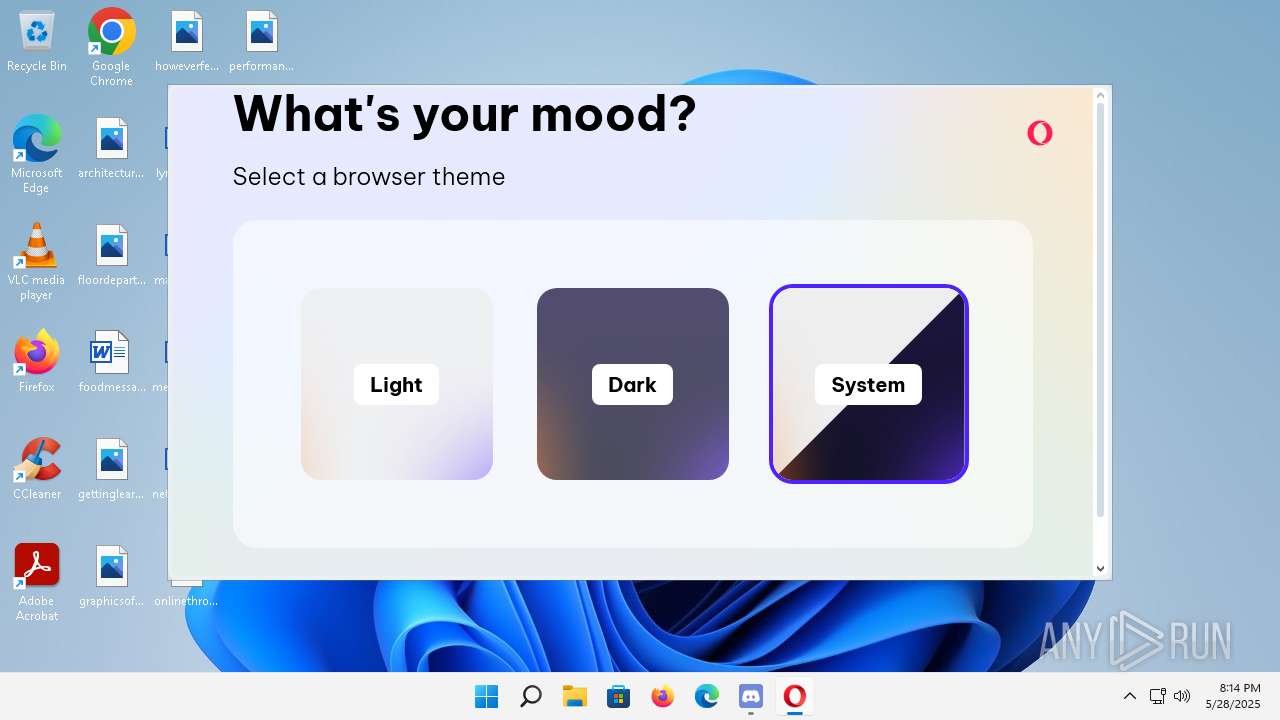Image resolution: width=1280 pixels, height=720 pixels.
Task: Click the scroll down arrow in the setup window
Action: coord(1100,569)
